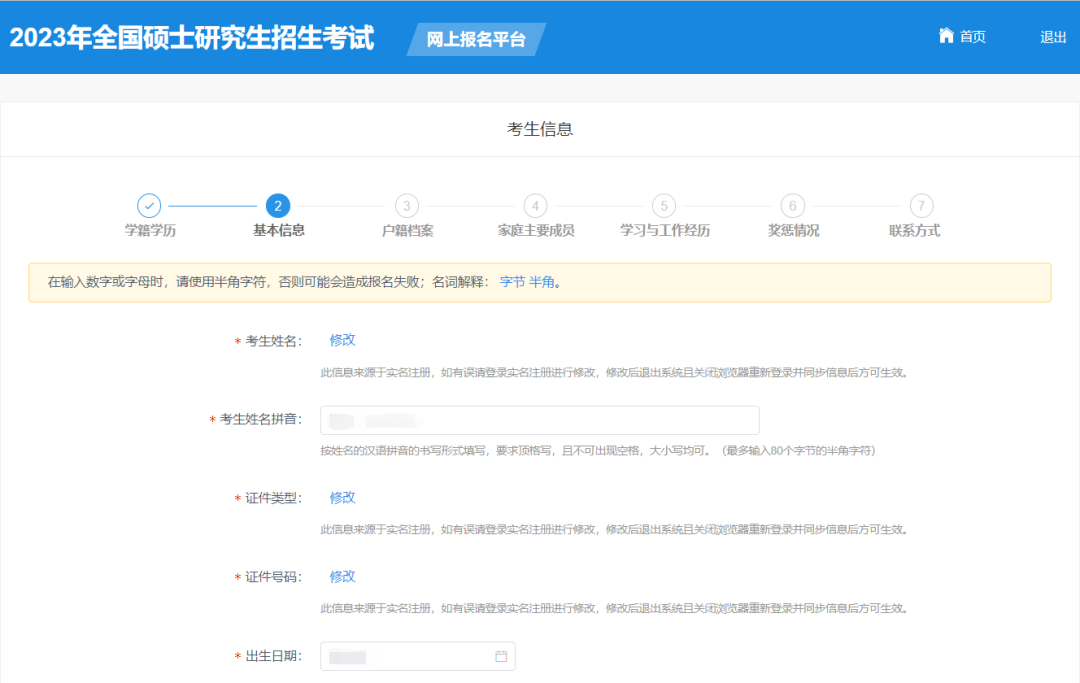Click step 5 circle for 学习与工作经历
The width and height of the screenshot is (1080, 683).
coord(664,205)
